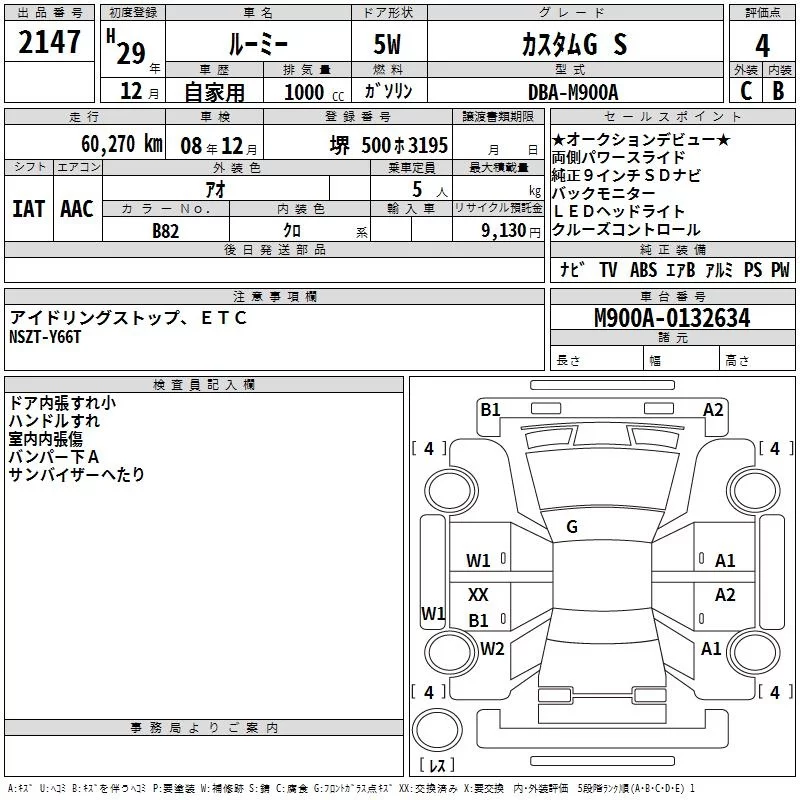
Task: Click the カスタムG S grade name
Action: (x=575, y=43)
